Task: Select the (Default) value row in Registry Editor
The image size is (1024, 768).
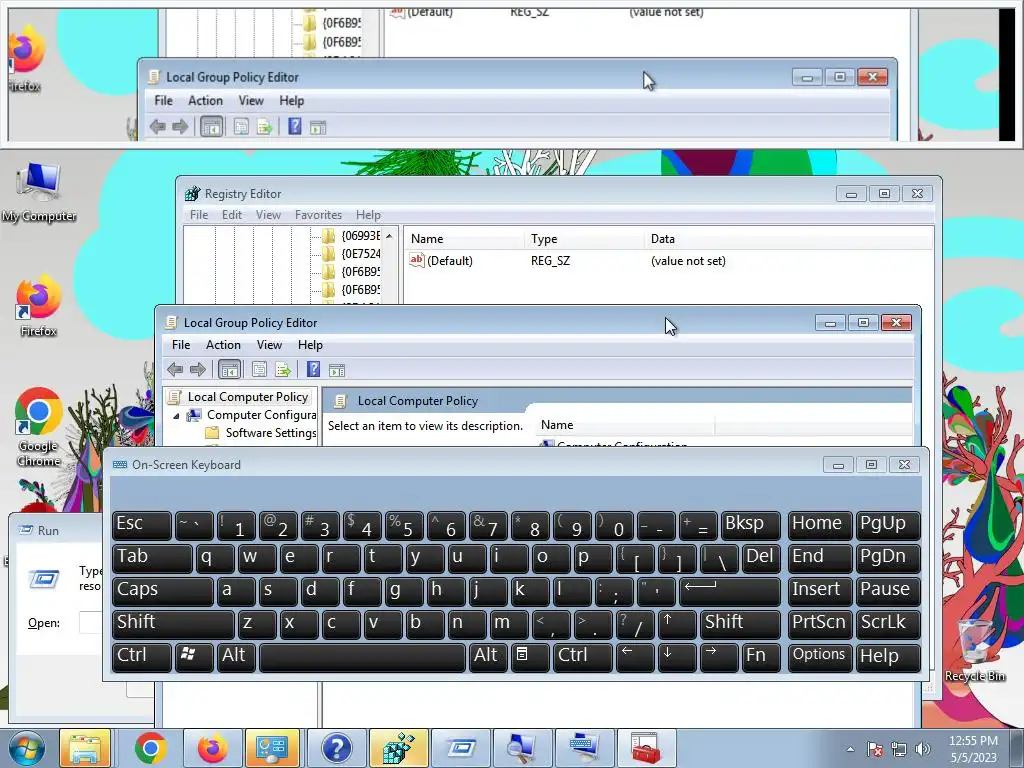Action: coord(666,261)
